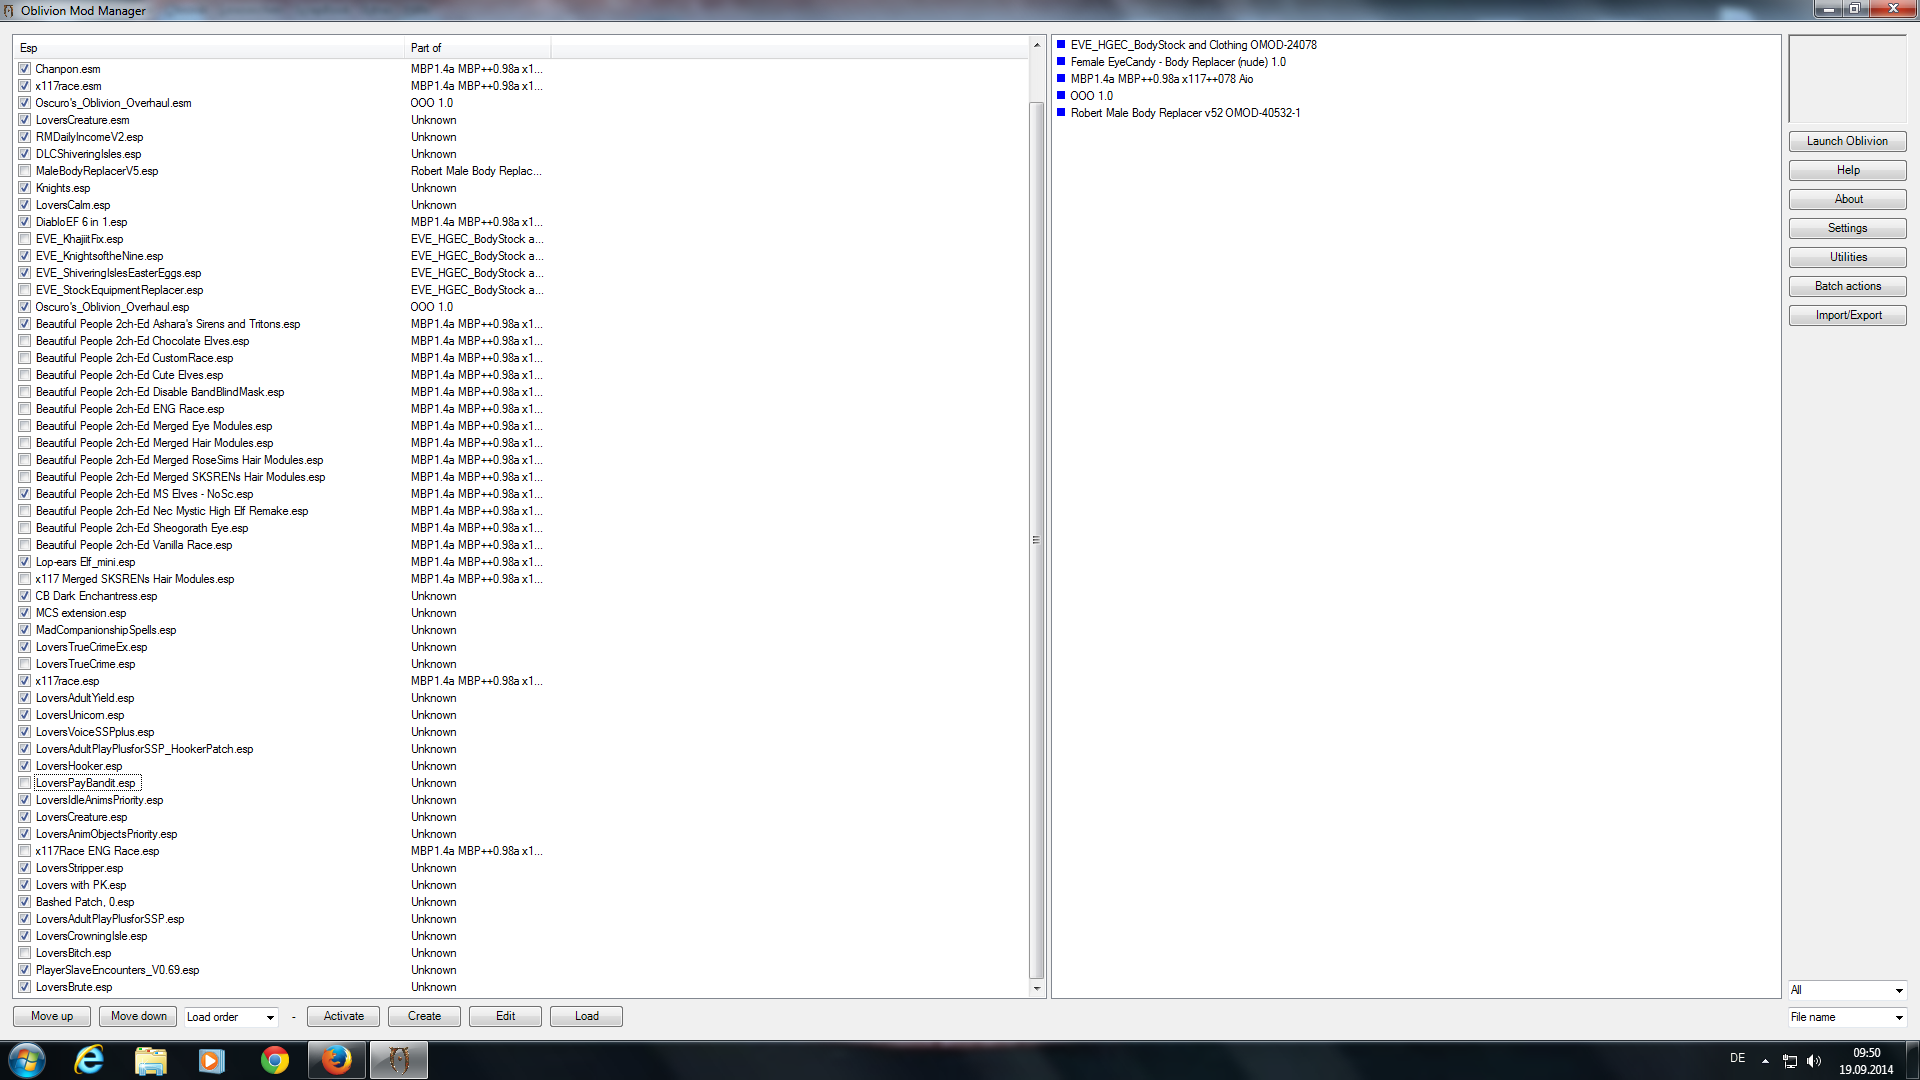Select EVE_HGEC_BodyStock and Clothing OMOD entry

(x=1193, y=44)
